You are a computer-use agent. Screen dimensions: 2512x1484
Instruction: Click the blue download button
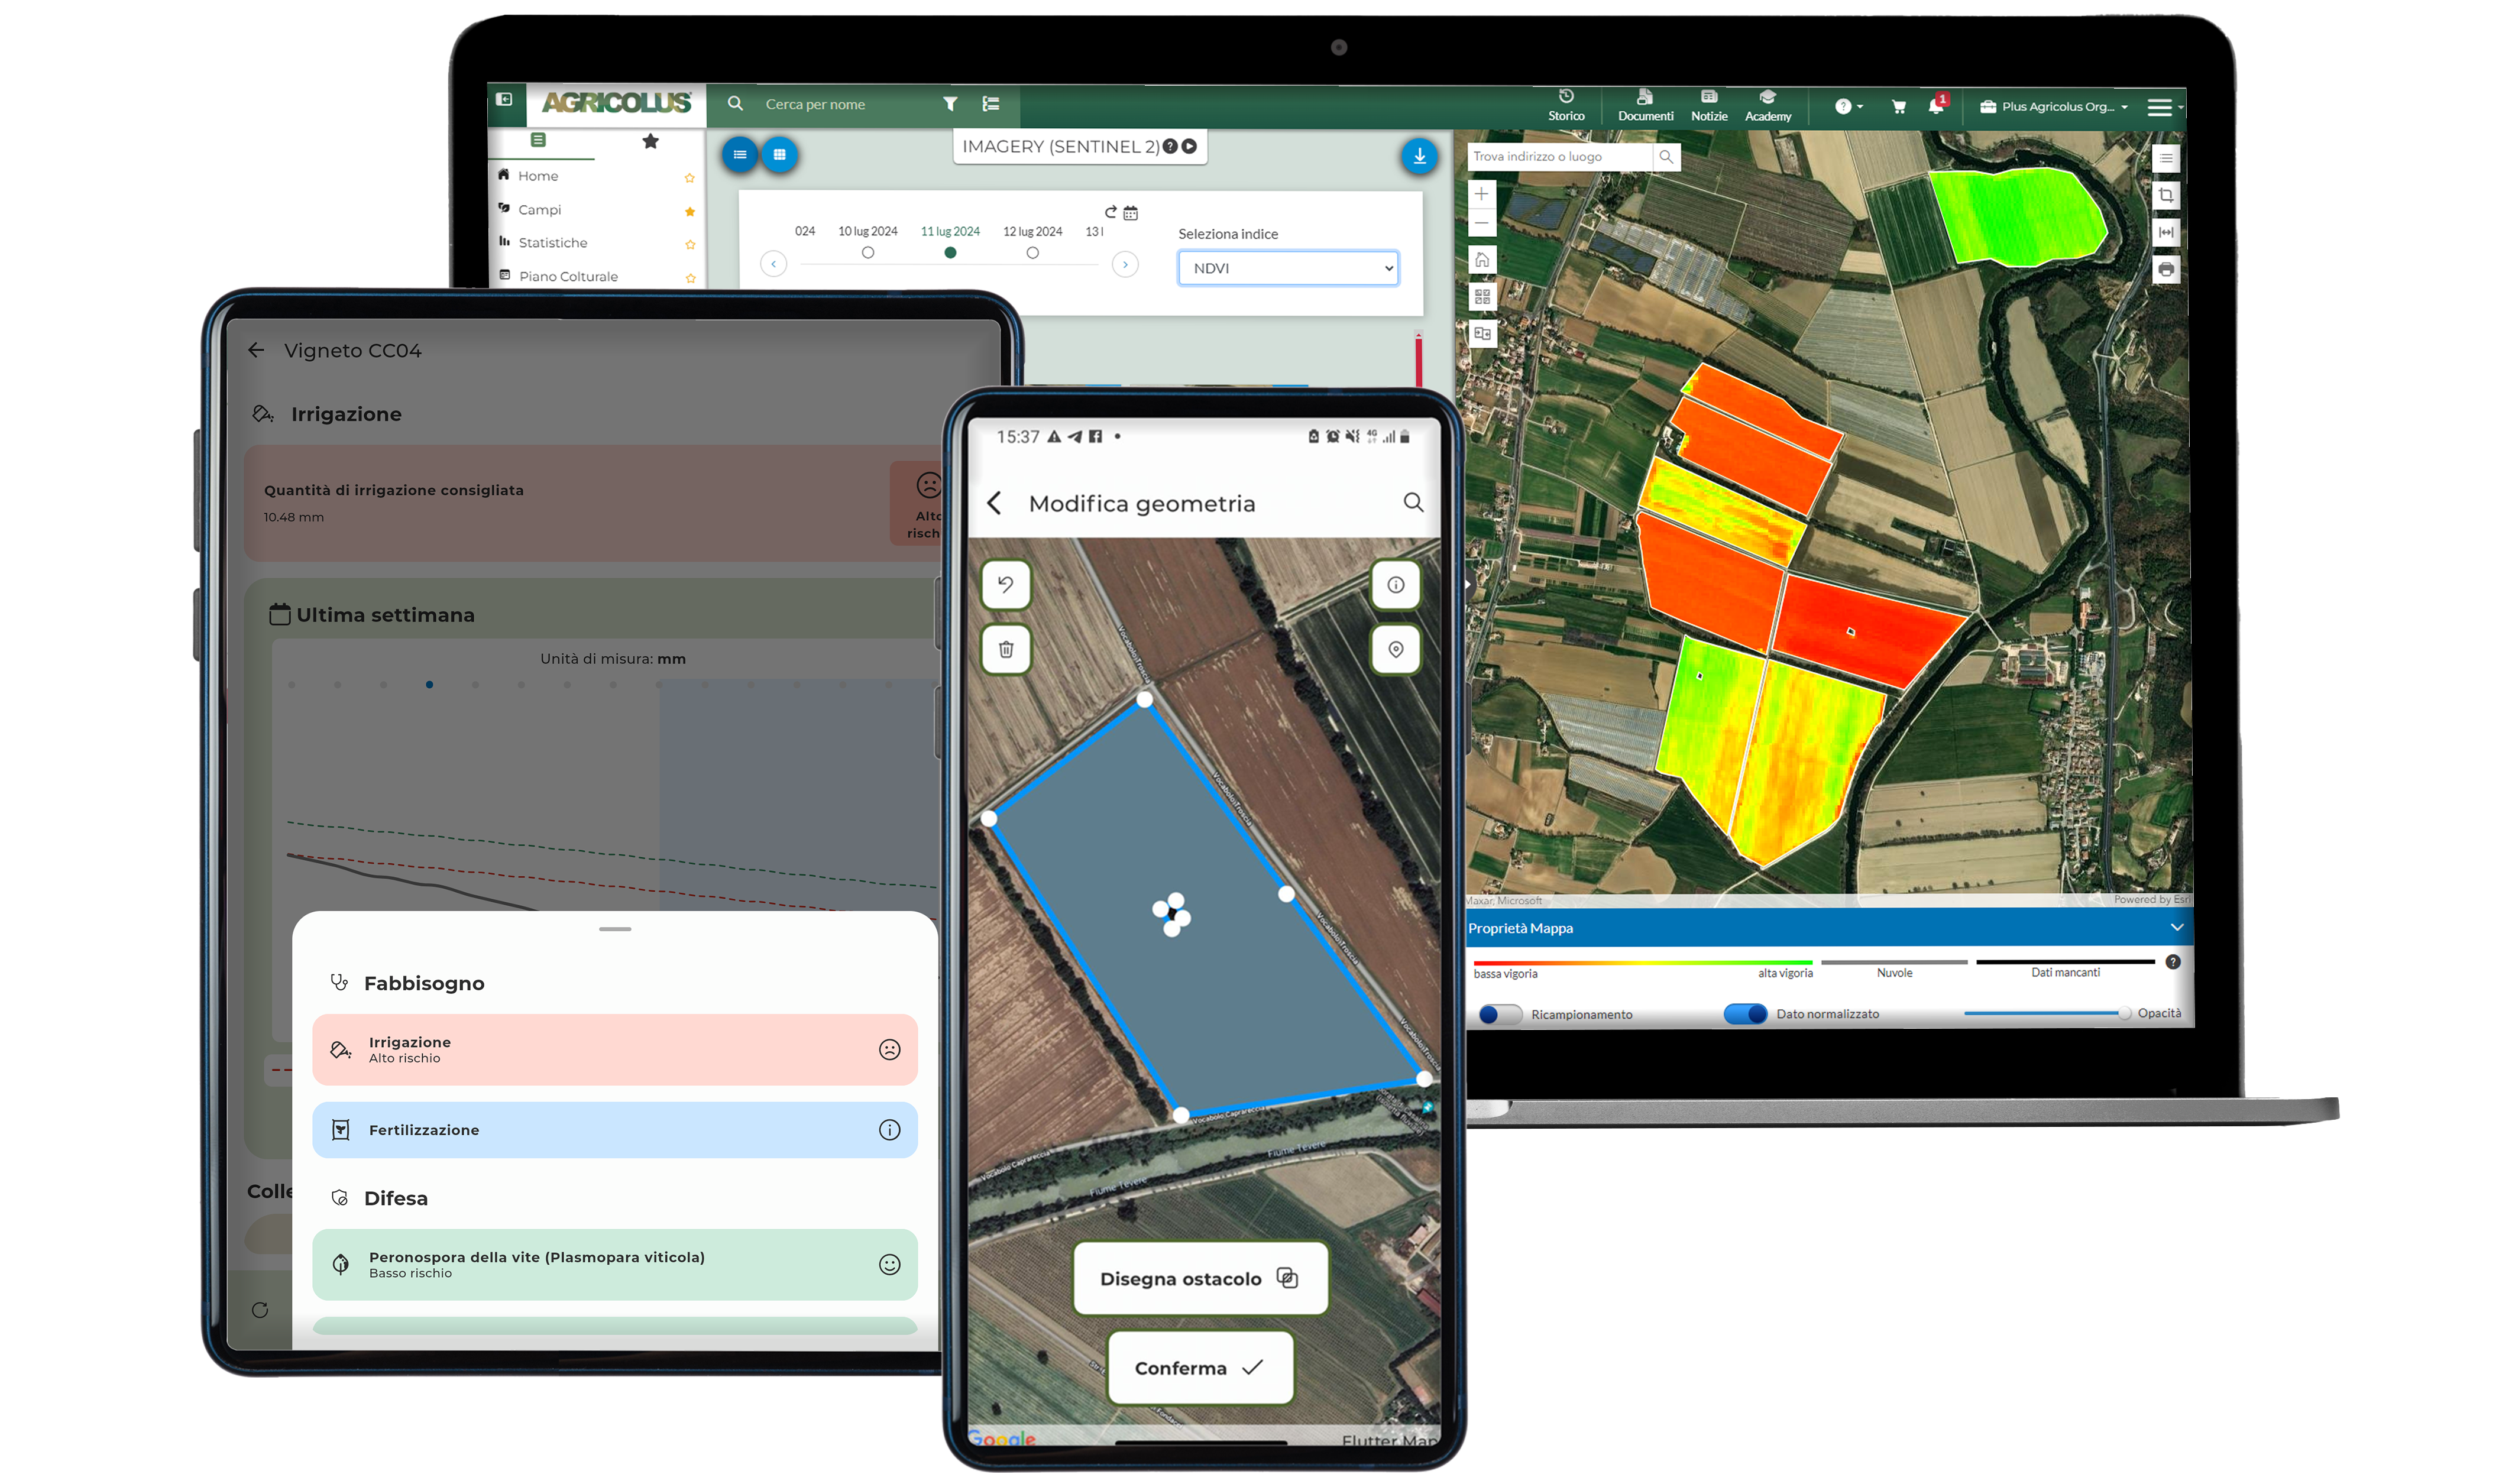tap(1419, 156)
